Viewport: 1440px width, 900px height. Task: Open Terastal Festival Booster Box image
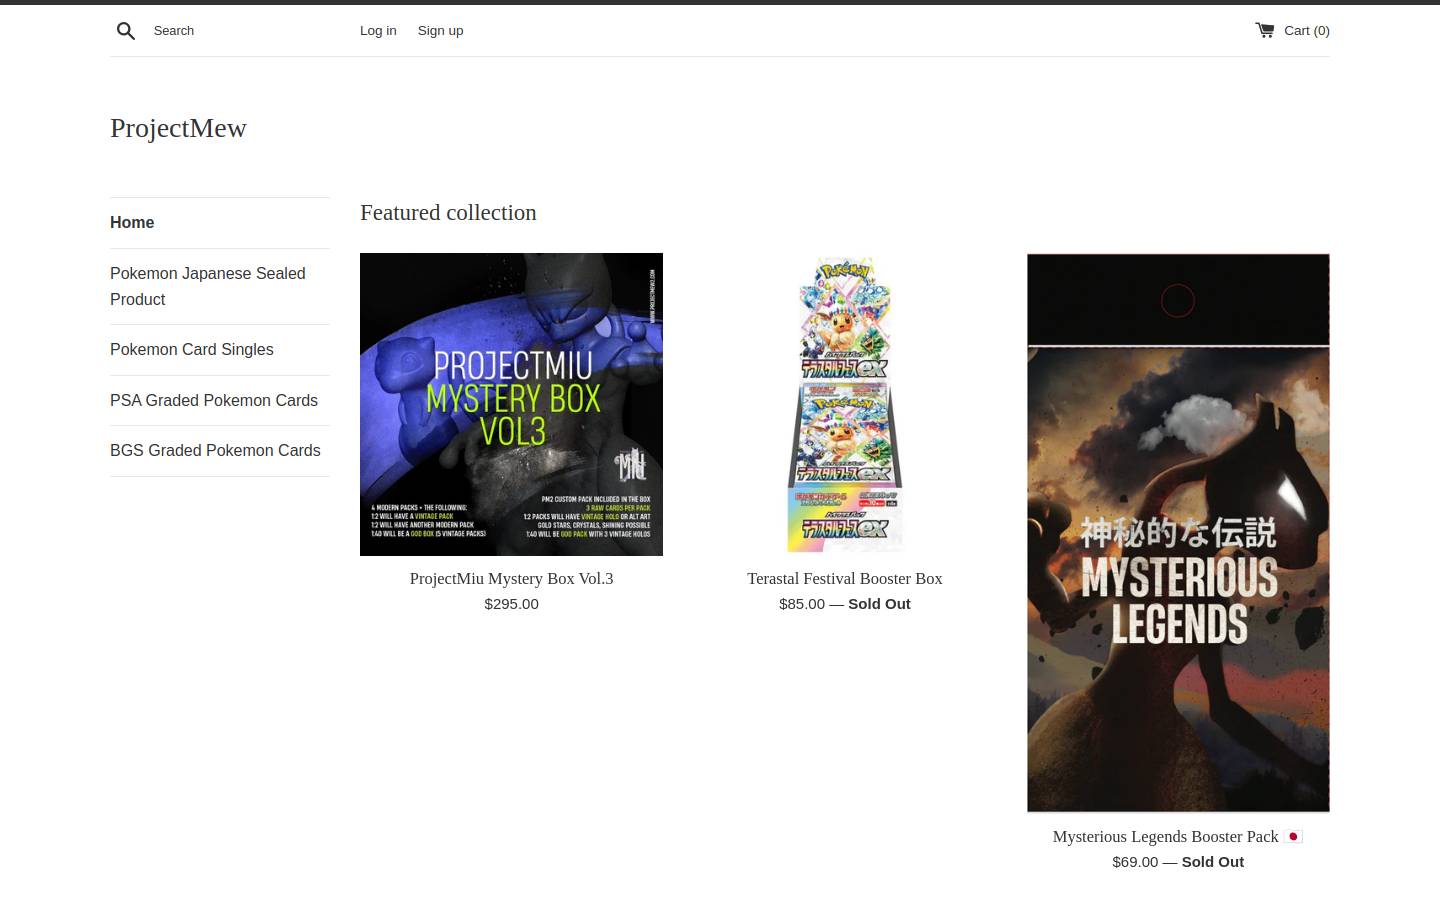[845, 404]
